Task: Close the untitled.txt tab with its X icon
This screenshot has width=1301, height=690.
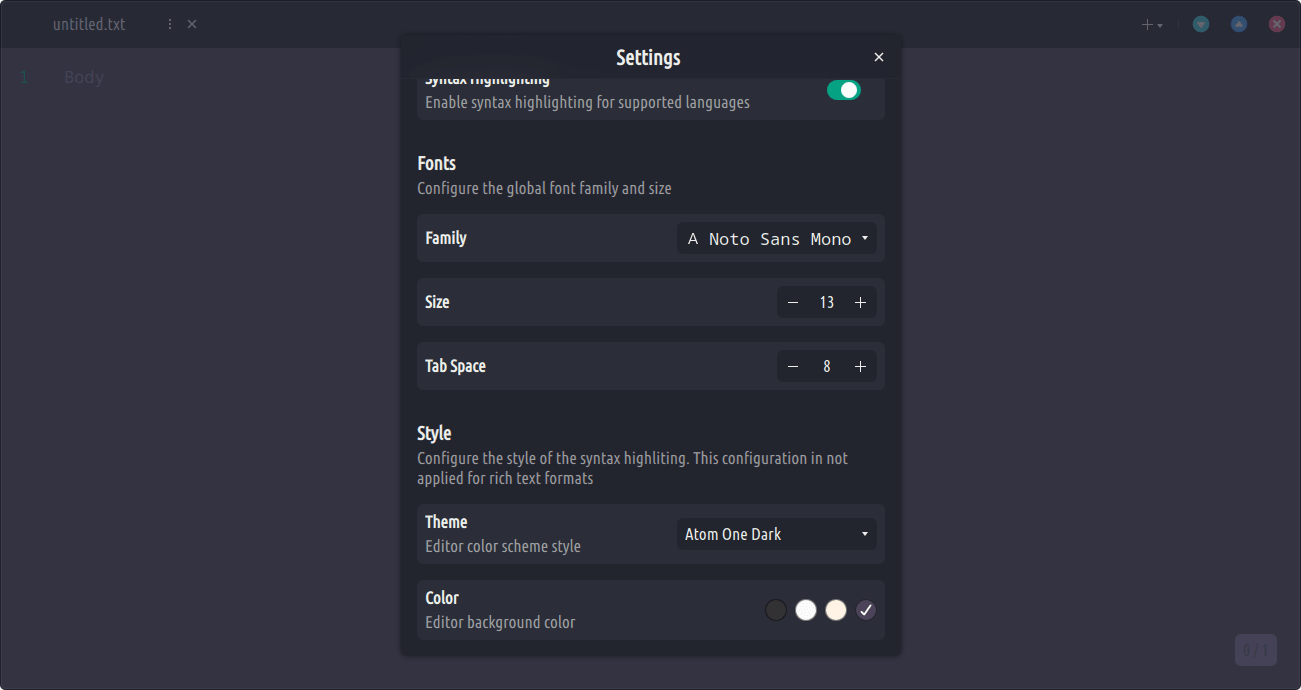Action: 192,24
